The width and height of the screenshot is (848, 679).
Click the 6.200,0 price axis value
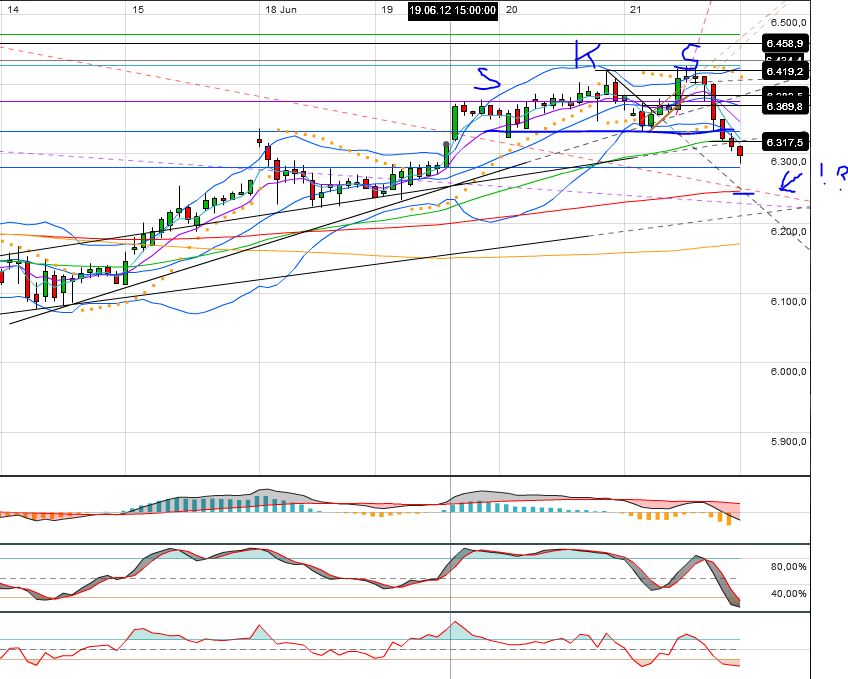pos(789,231)
